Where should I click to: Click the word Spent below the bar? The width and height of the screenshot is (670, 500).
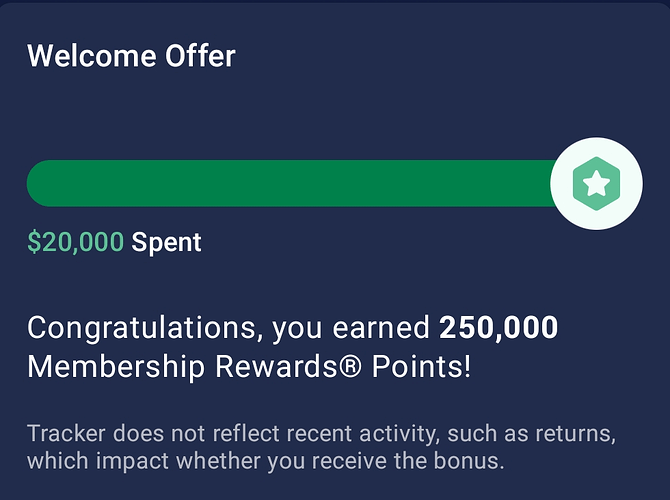[x=167, y=241]
